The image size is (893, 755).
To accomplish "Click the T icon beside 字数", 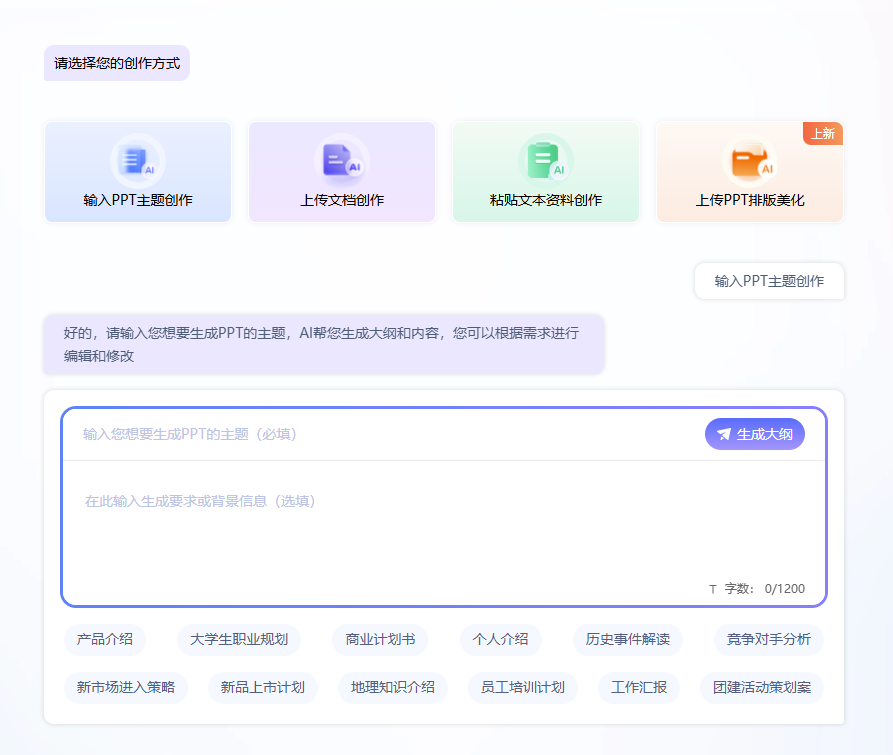I will pos(712,589).
